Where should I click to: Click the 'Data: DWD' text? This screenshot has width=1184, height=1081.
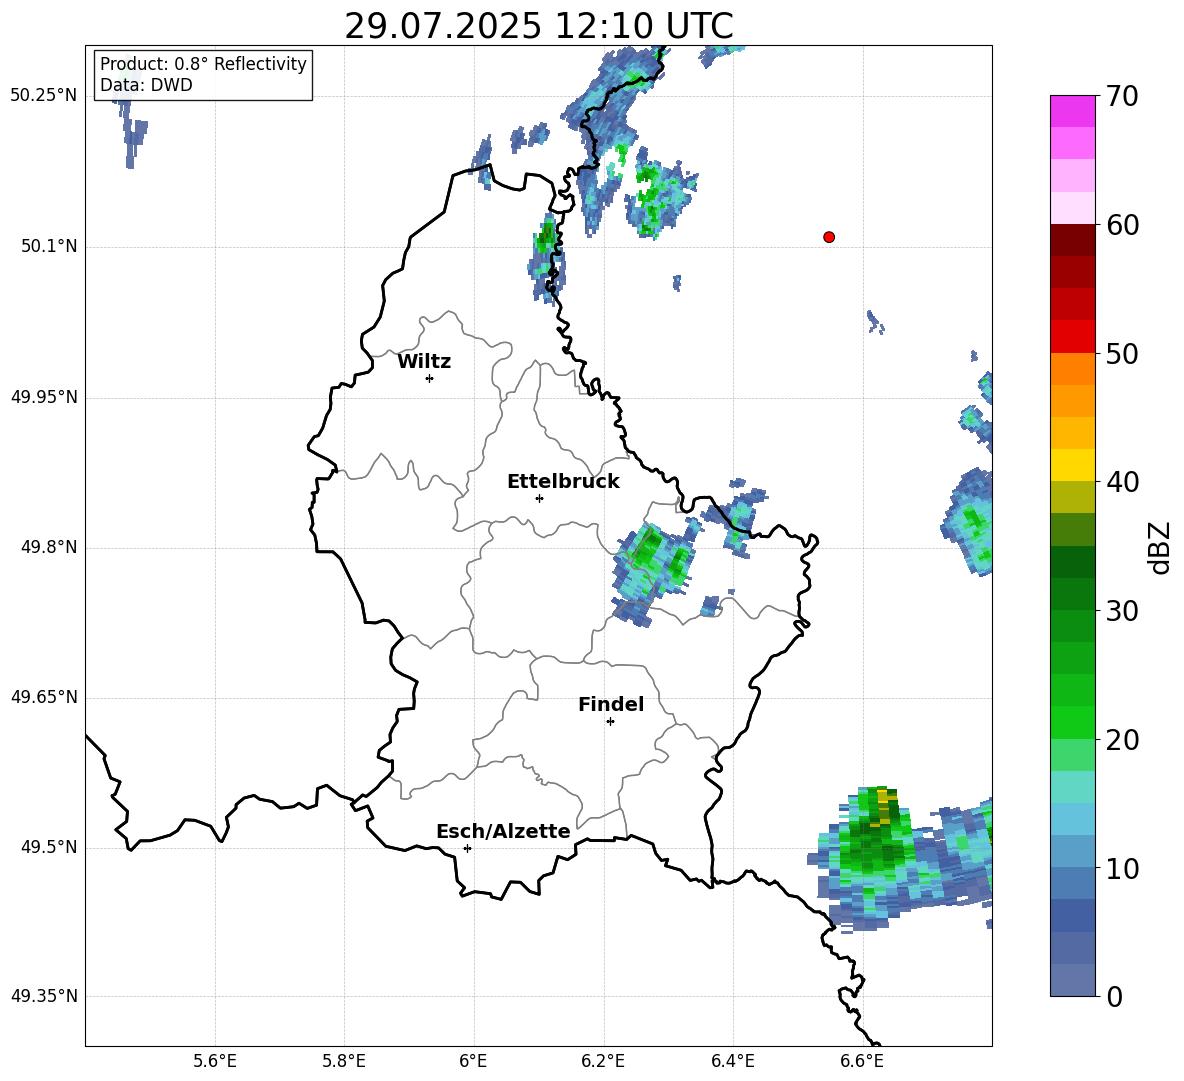point(146,85)
